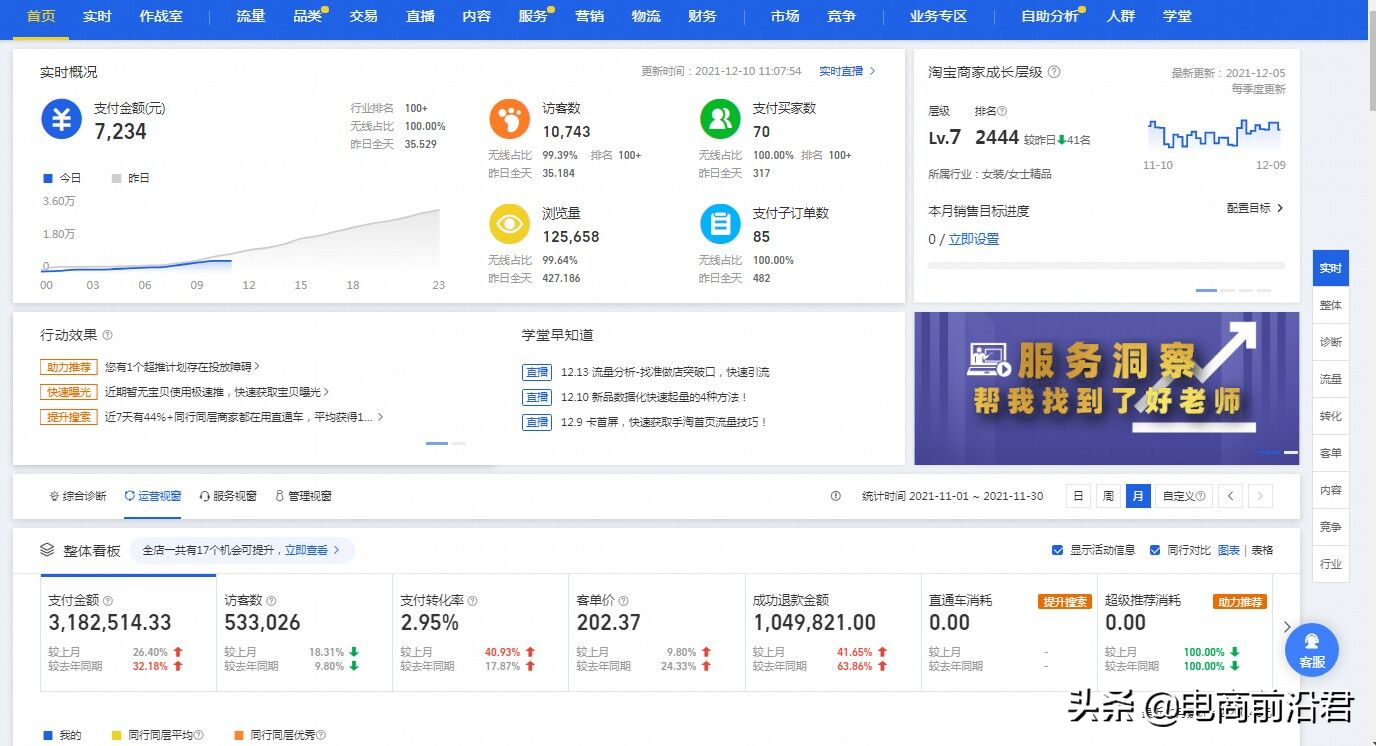
Task: Click the 提升搜索 badge on 直通车消耗
Action: [1064, 602]
